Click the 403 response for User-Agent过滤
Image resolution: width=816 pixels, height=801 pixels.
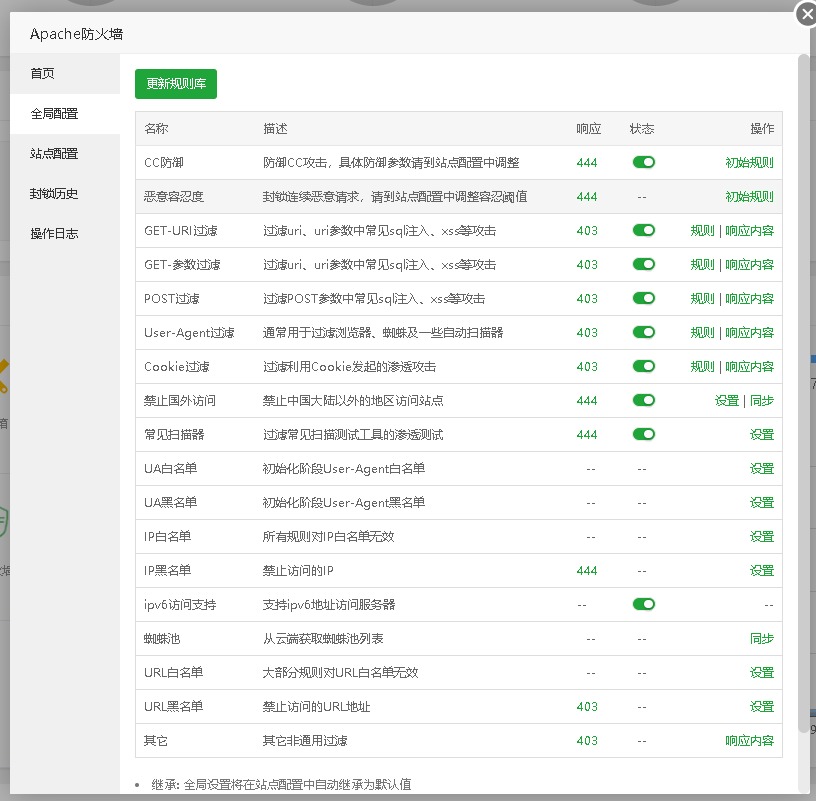tap(587, 333)
